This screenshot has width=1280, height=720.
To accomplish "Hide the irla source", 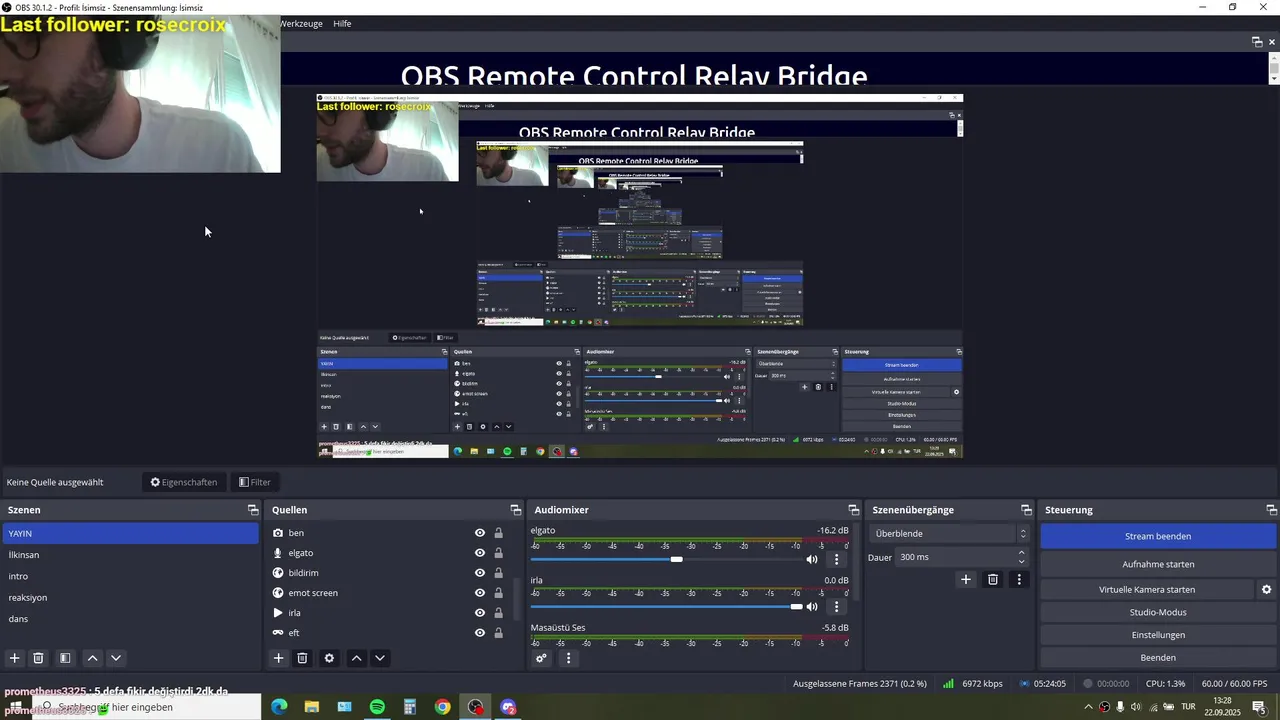I will pyautogui.click(x=480, y=613).
